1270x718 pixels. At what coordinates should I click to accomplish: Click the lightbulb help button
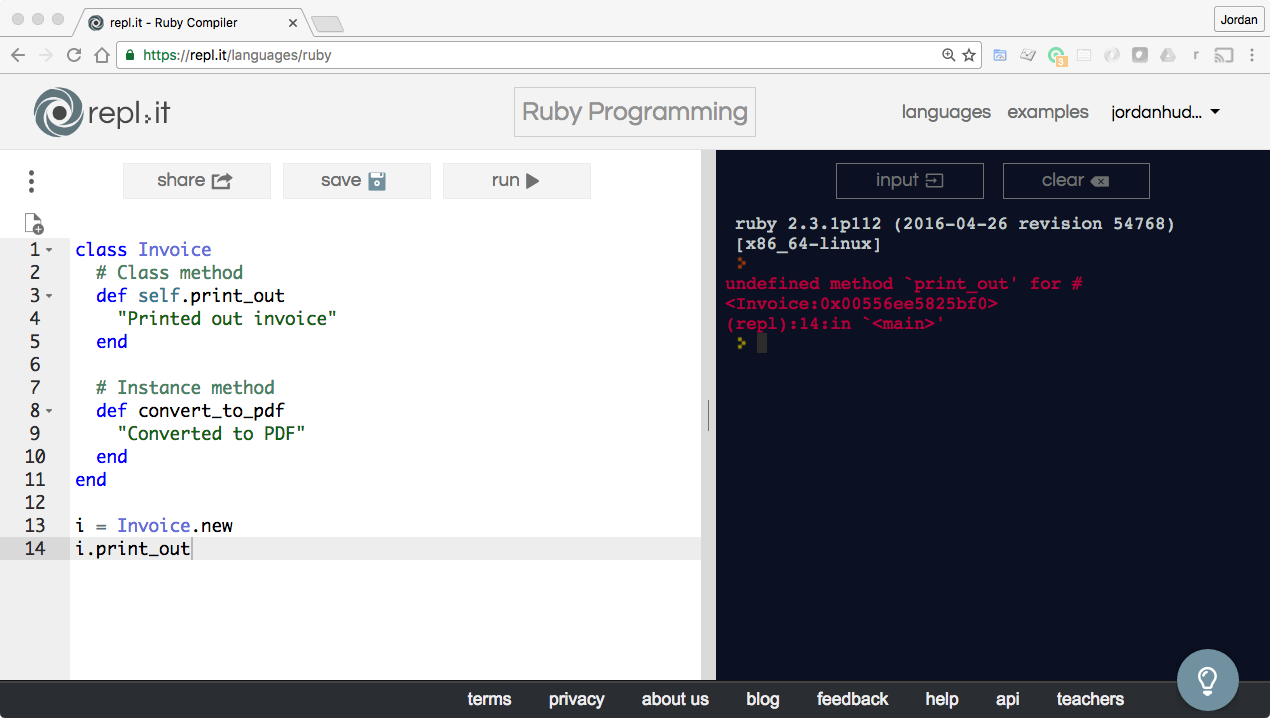(x=1208, y=680)
